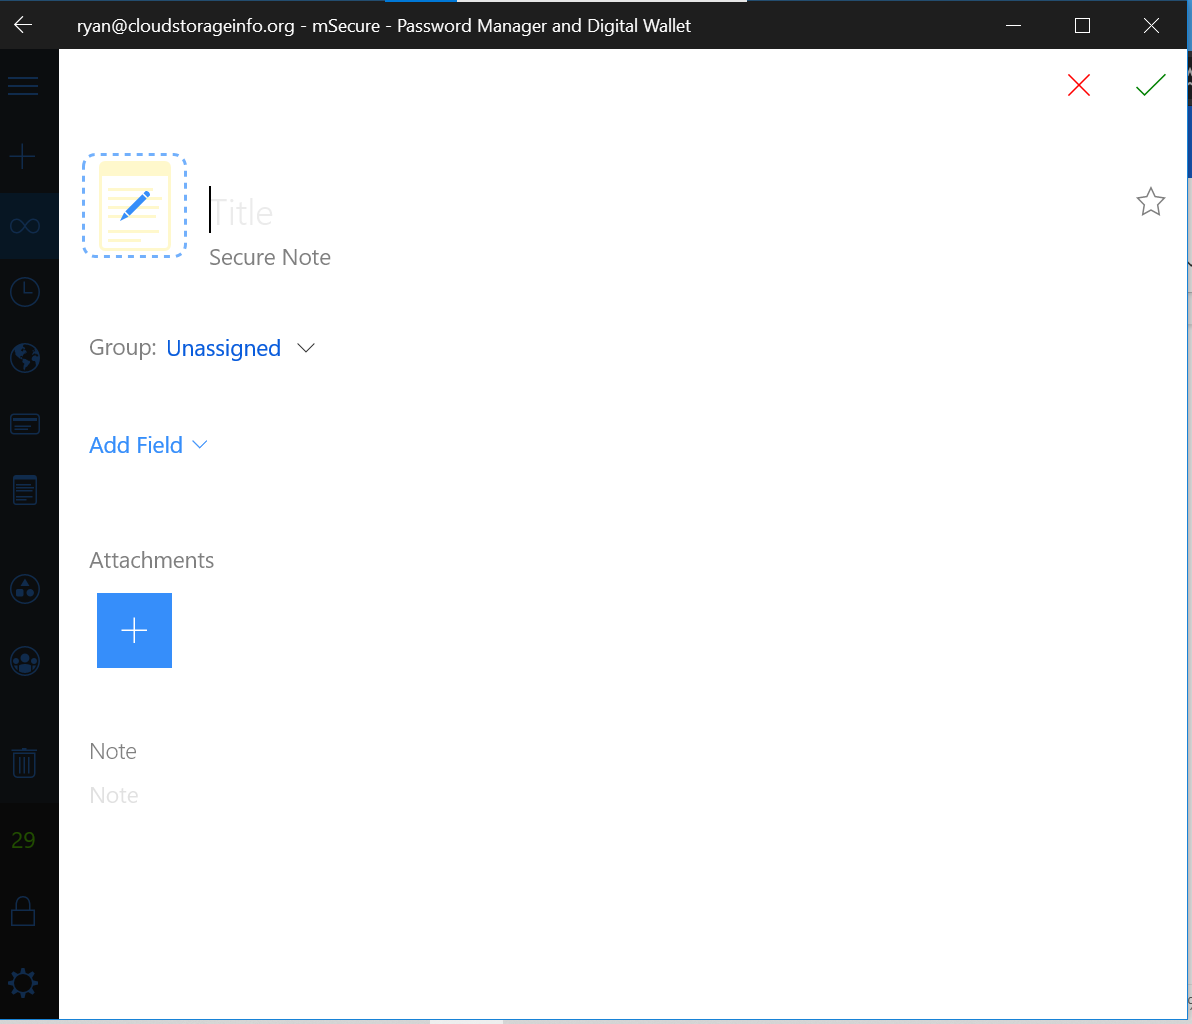Select the infinity All Items view
Viewport: 1192px width, 1024px height.
pos(23,225)
